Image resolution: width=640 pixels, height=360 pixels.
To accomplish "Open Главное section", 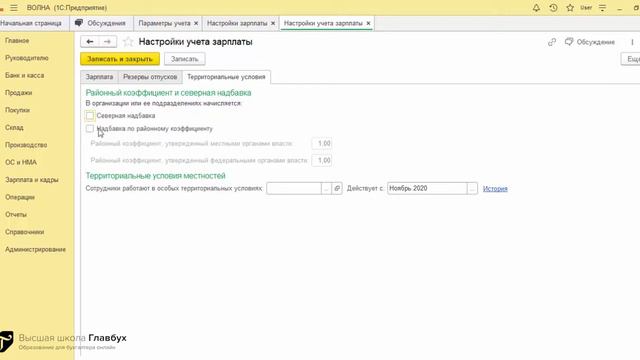I will point(17,40).
